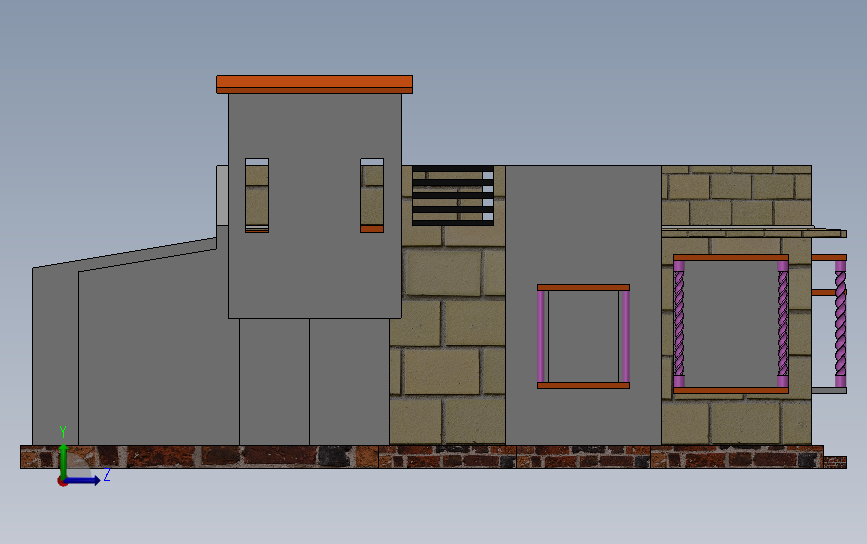Pick the twisted purple column on the far-right porch
The width and height of the screenshot is (867, 544).
tap(840, 324)
